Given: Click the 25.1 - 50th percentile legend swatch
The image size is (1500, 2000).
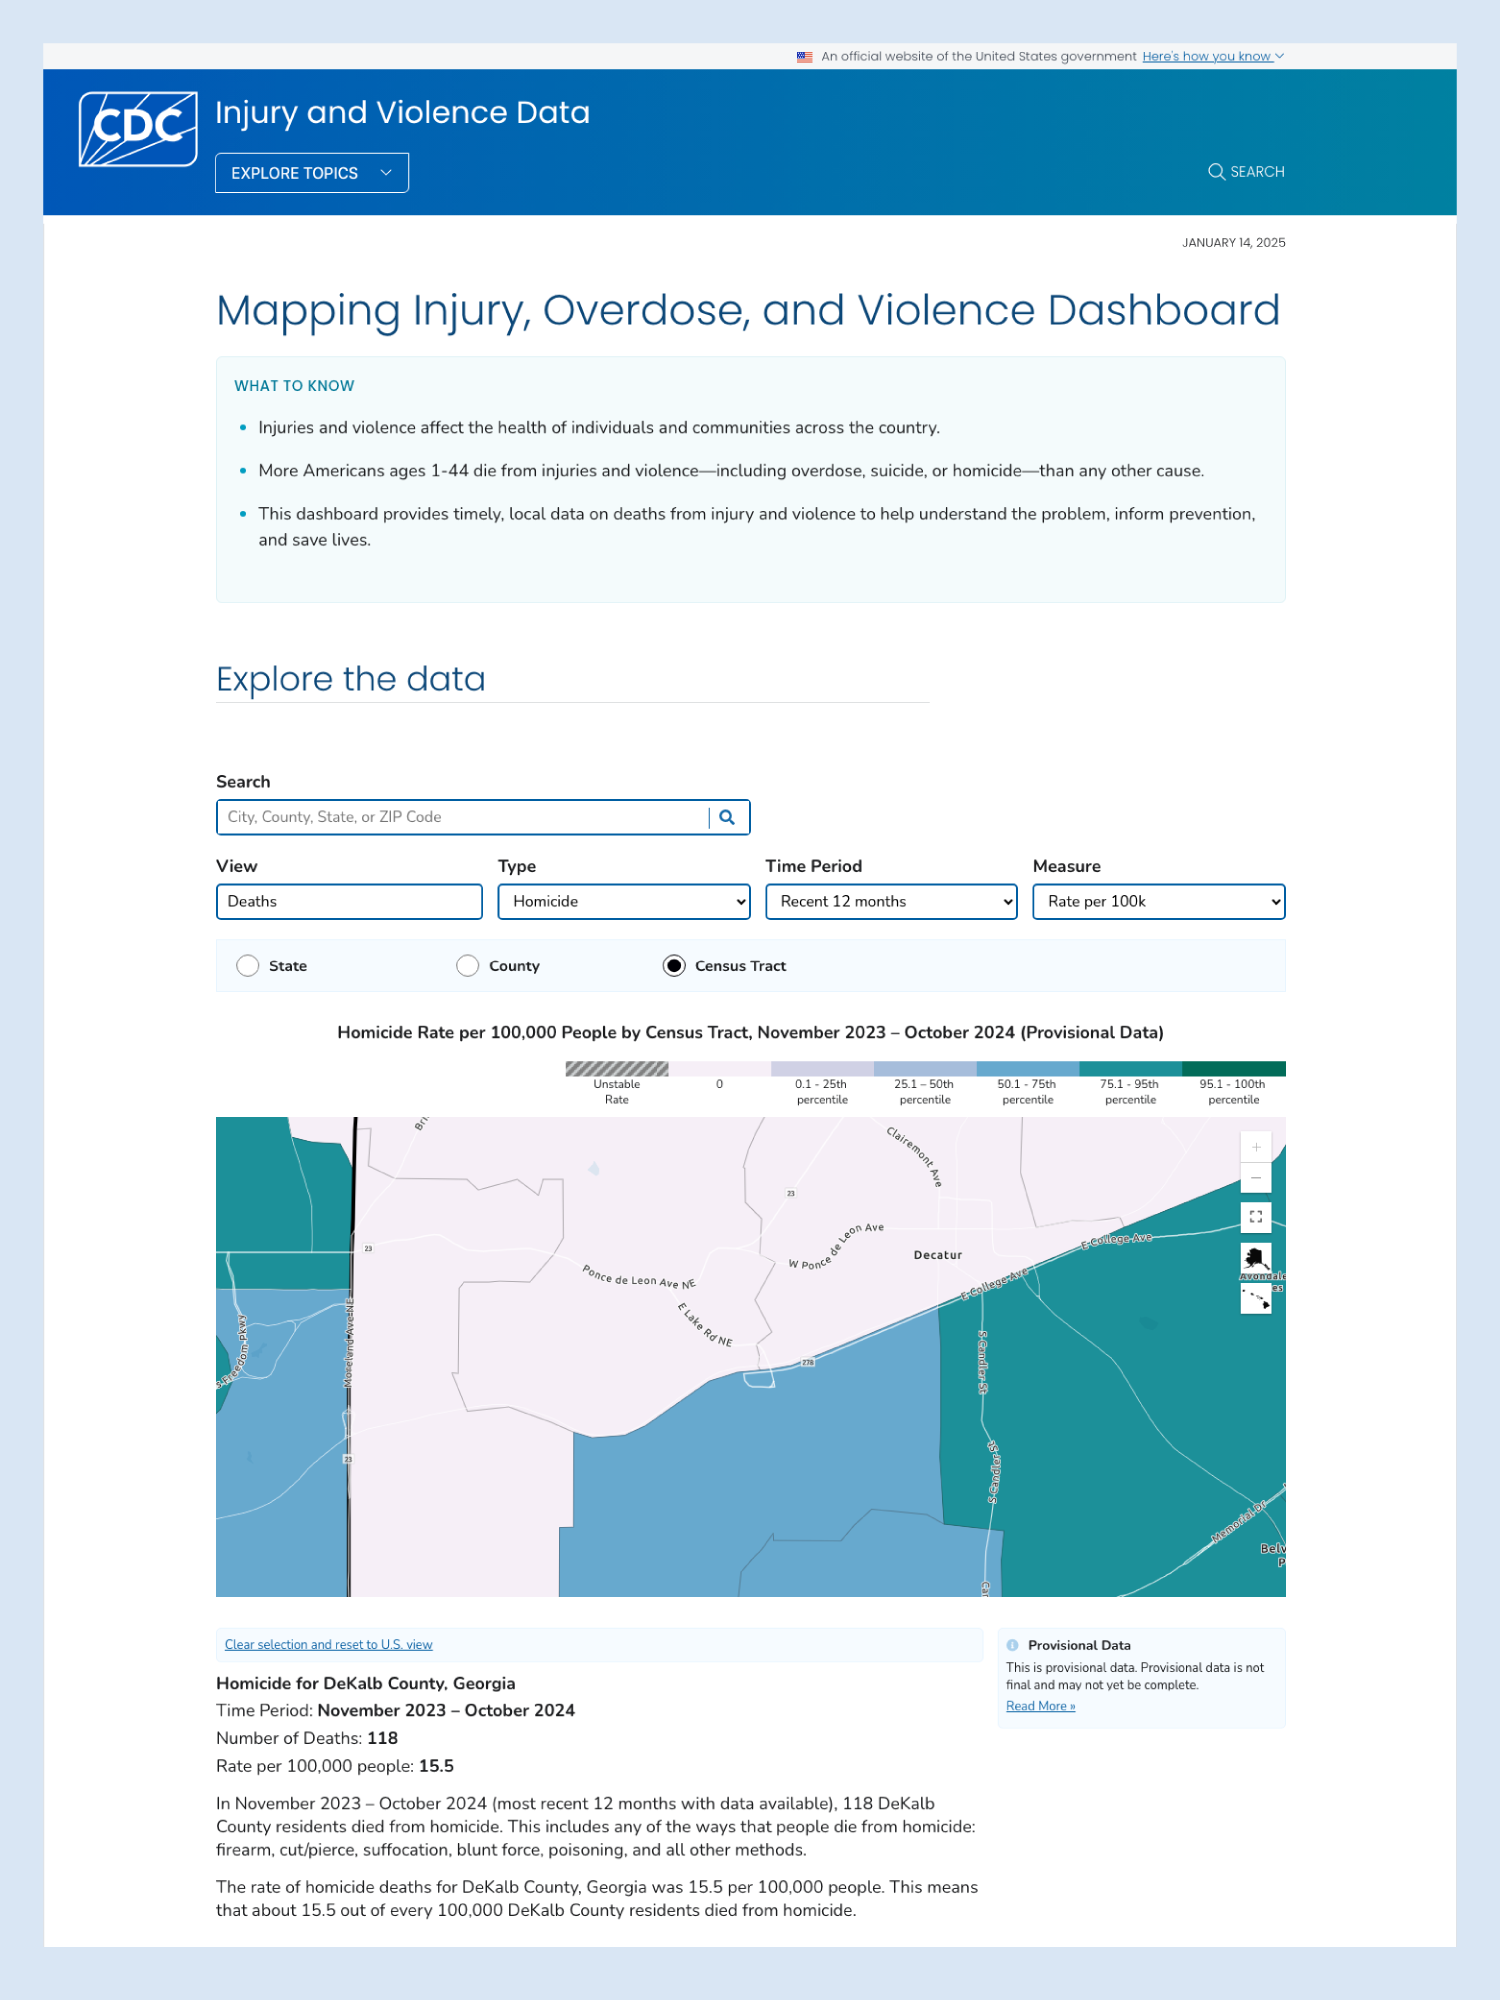Looking at the screenshot, I should (x=925, y=1069).
